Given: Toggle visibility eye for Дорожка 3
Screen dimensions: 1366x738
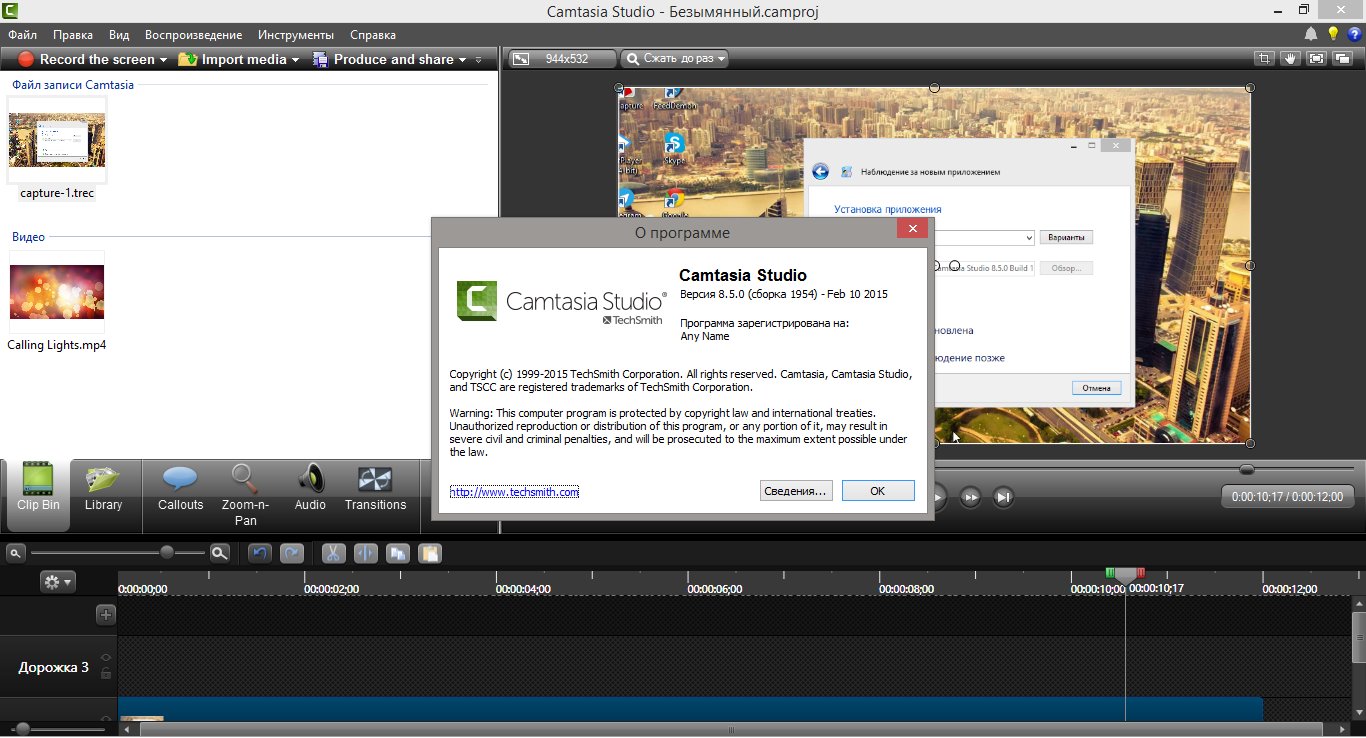Looking at the screenshot, I should pyautogui.click(x=106, y=657).
